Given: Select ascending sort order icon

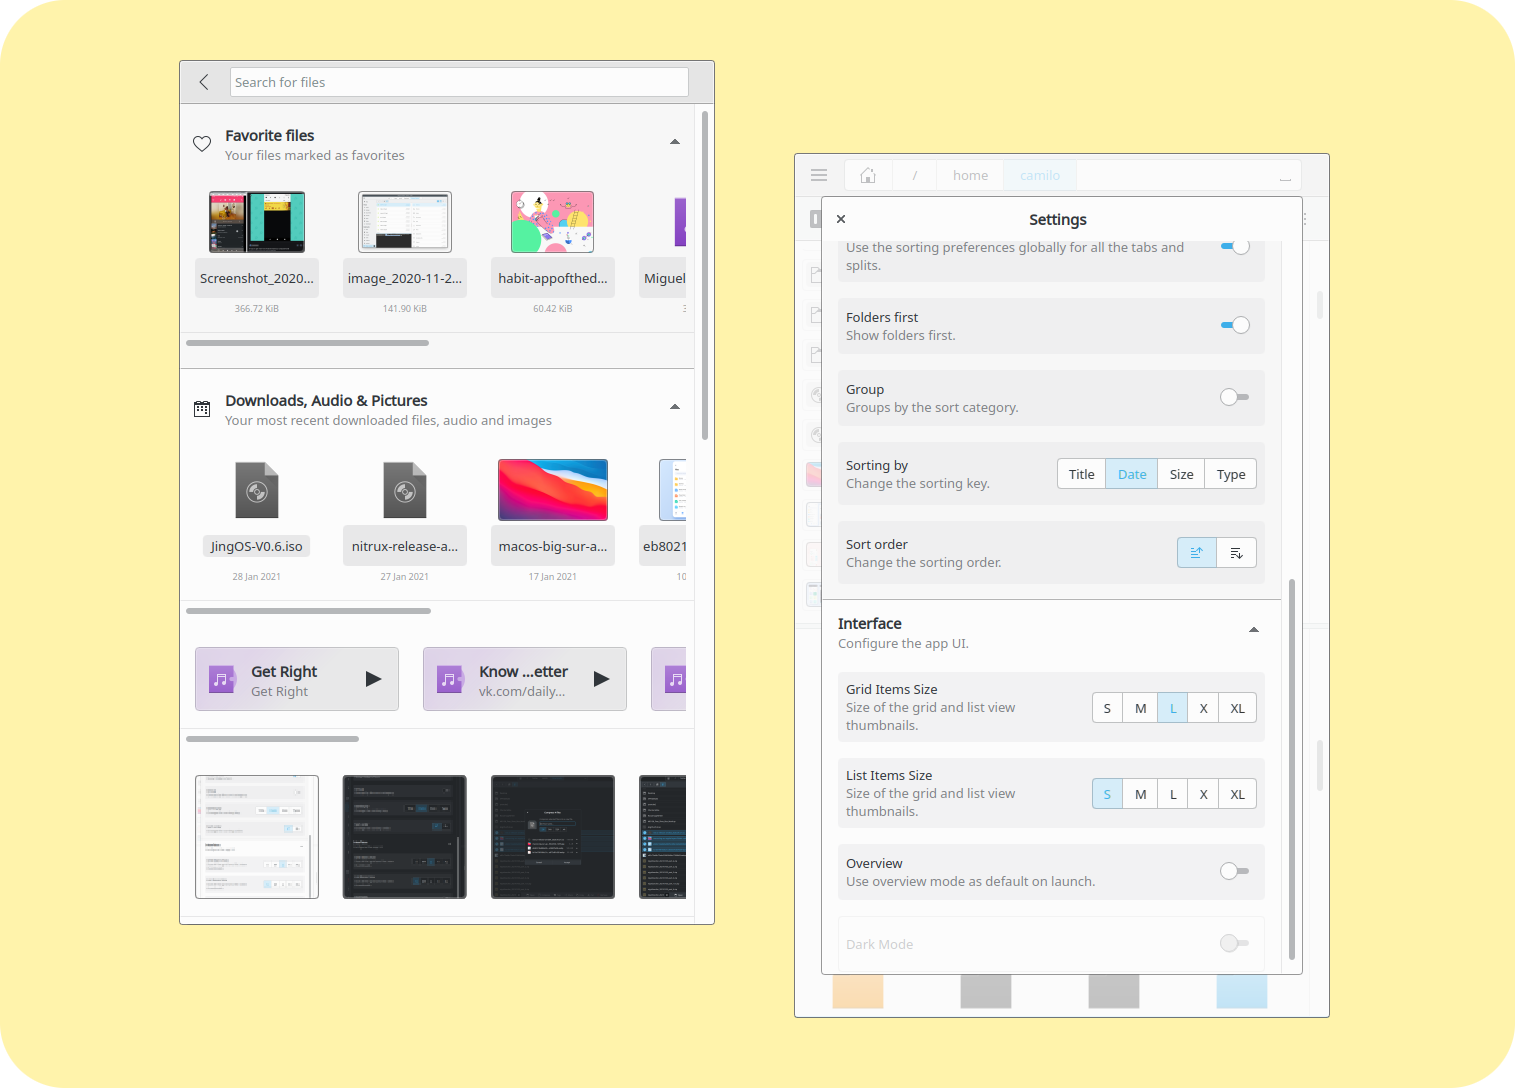Looking at the screenshot, I should point(1196,553).
